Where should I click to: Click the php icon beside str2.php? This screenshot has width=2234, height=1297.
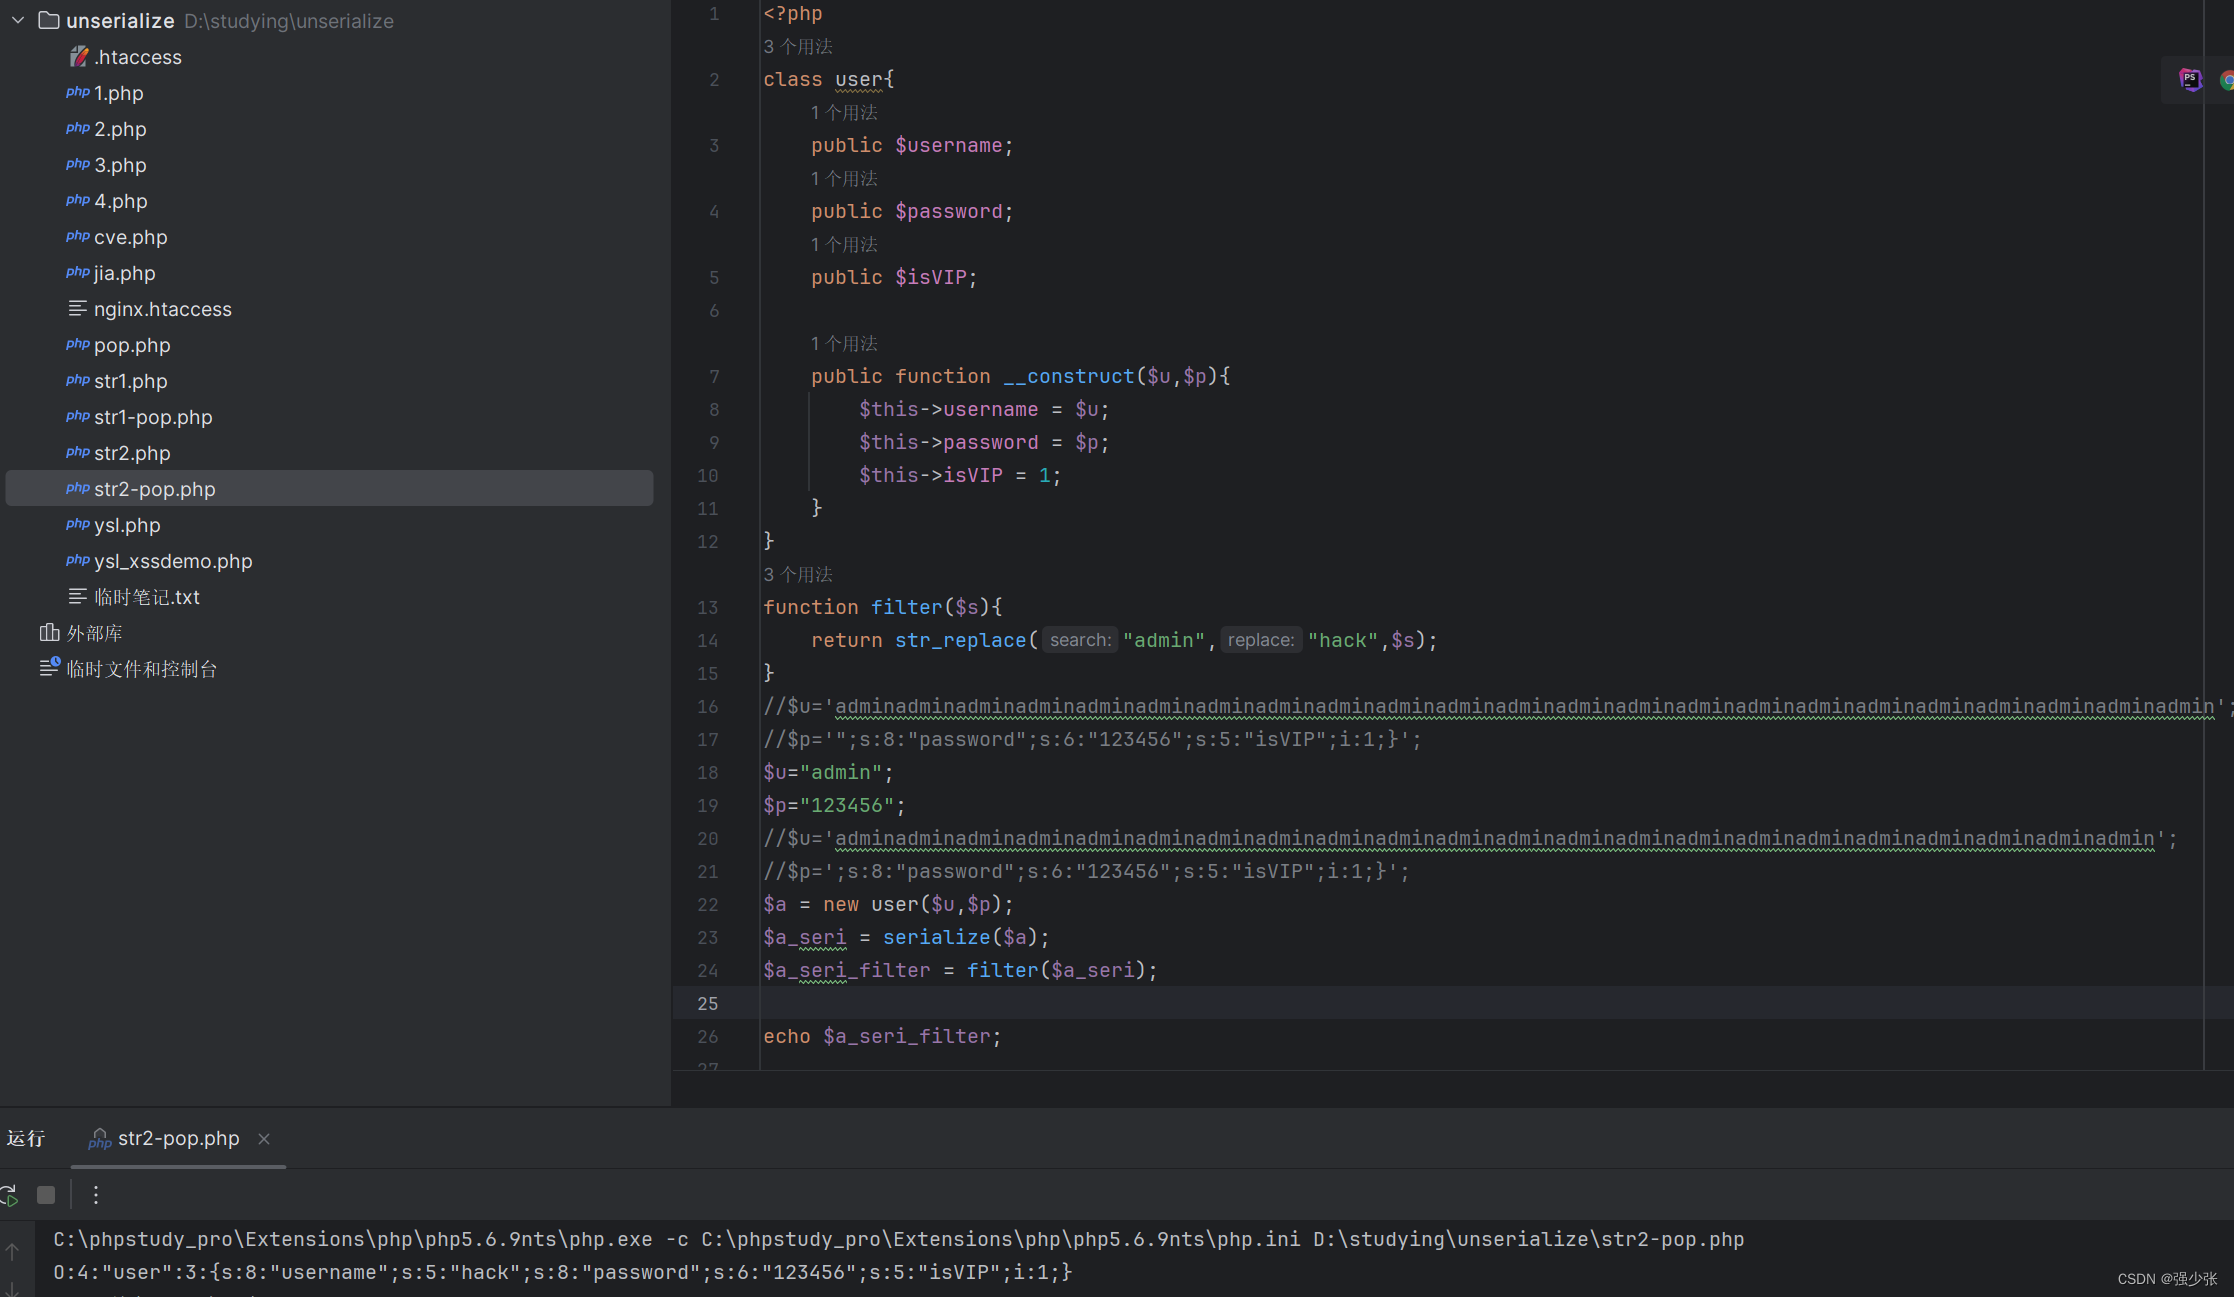pyautogui.click(x=78, y=452)
